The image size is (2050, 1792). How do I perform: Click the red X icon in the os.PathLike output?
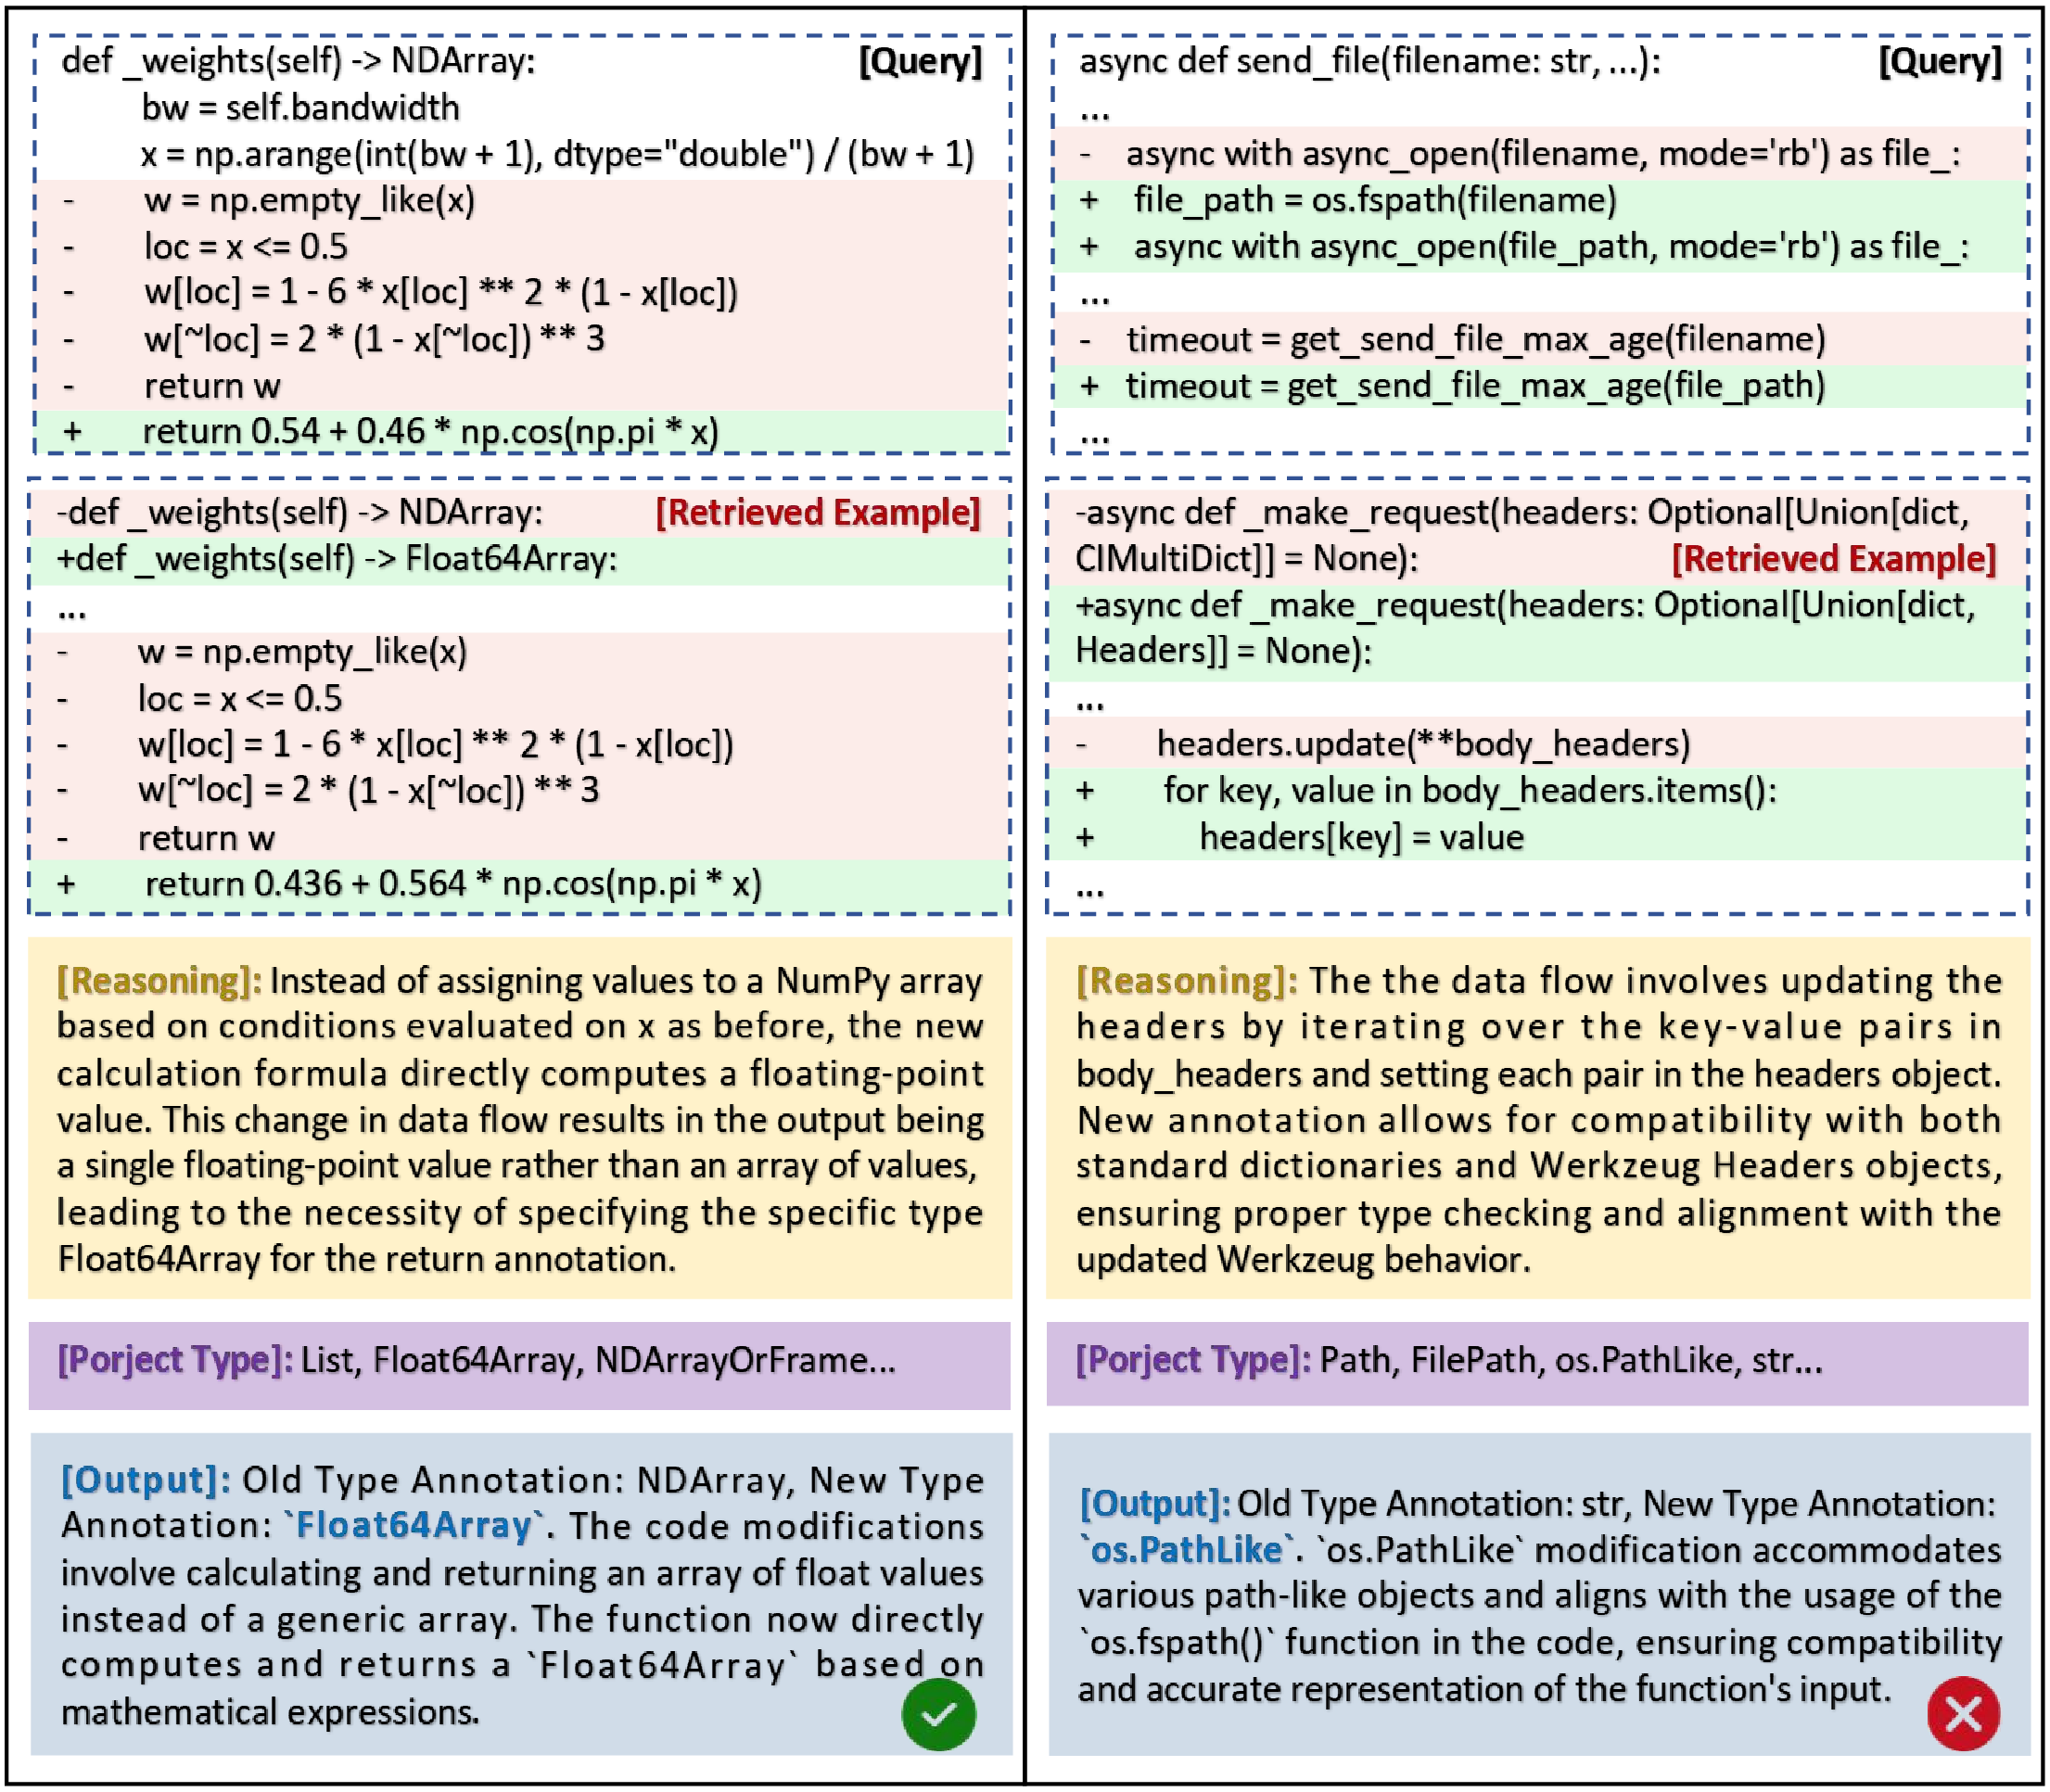(x=1963, y=1714)
